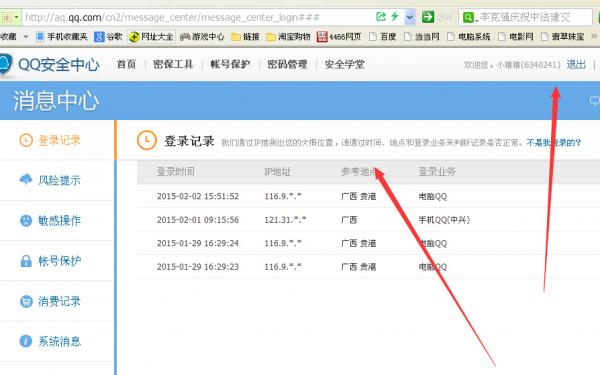This screenshot has width=600, height=375.
Task: Expand the address bar history dropdown arrow
Action: 410,17
